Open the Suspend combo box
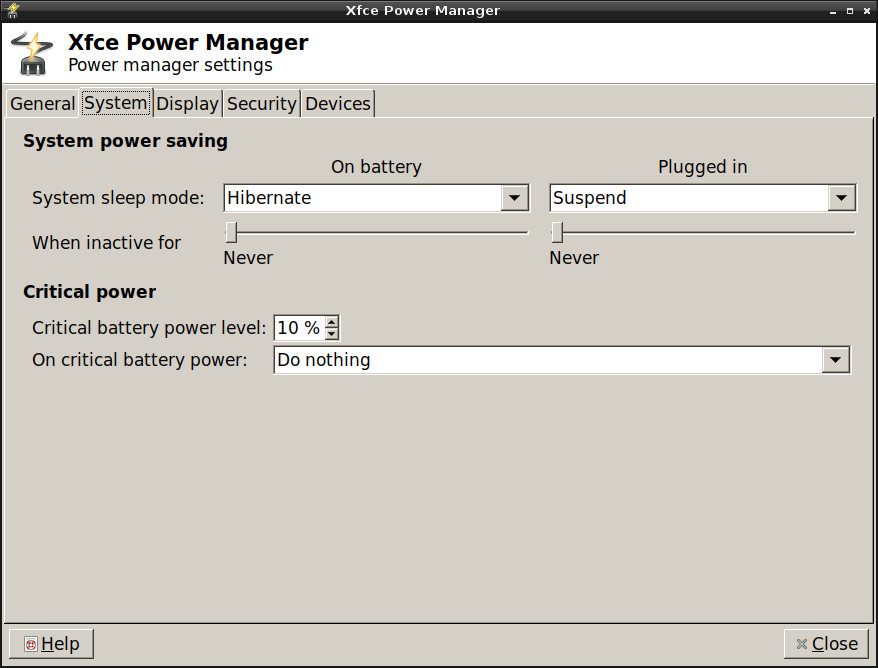The image size is (878, 668). tap(703, 198)
